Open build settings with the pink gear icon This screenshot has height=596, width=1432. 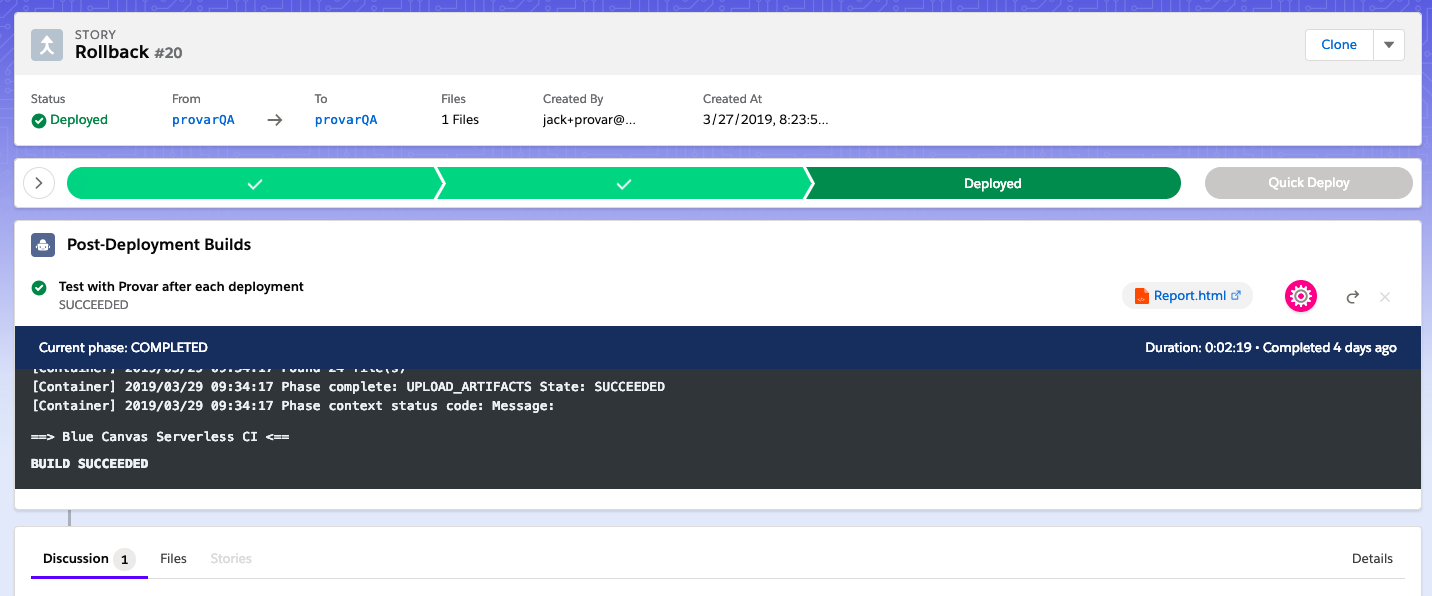tap(1301, 296)
